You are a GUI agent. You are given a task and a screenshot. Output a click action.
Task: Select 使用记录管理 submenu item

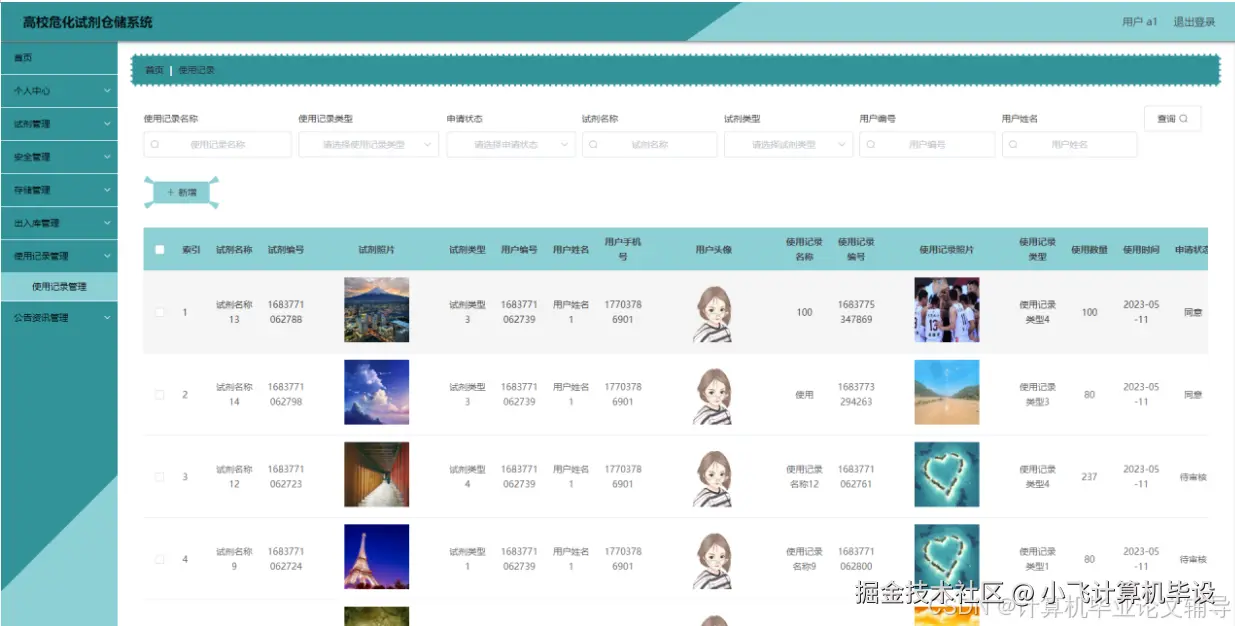[x=64, y=287]
